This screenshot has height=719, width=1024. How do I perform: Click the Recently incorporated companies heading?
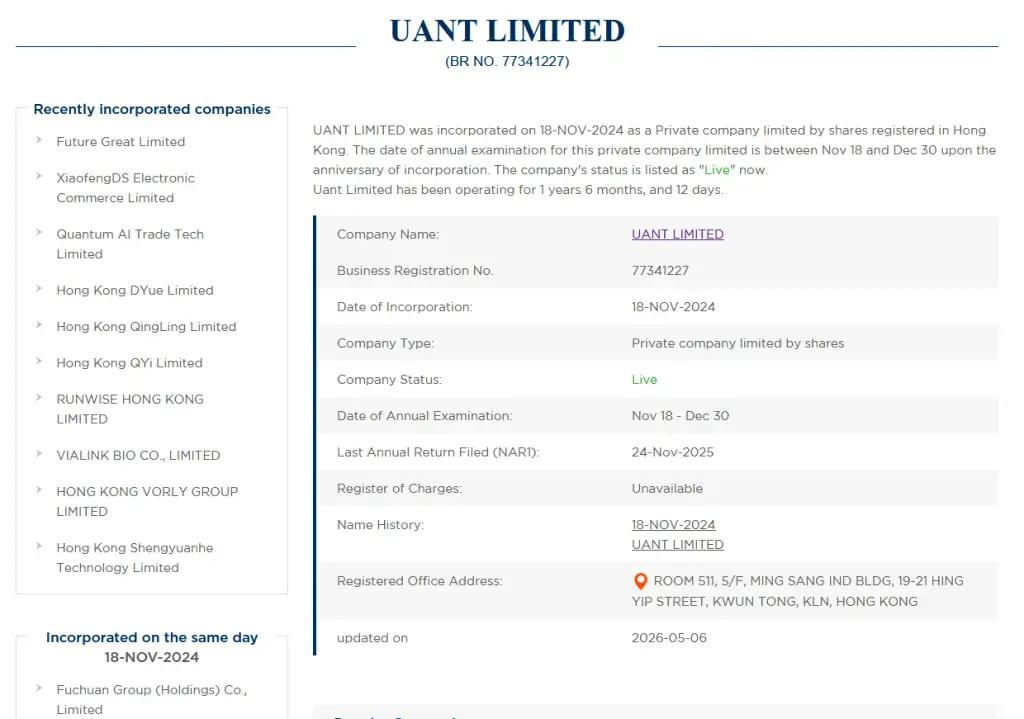pos(152,109)
